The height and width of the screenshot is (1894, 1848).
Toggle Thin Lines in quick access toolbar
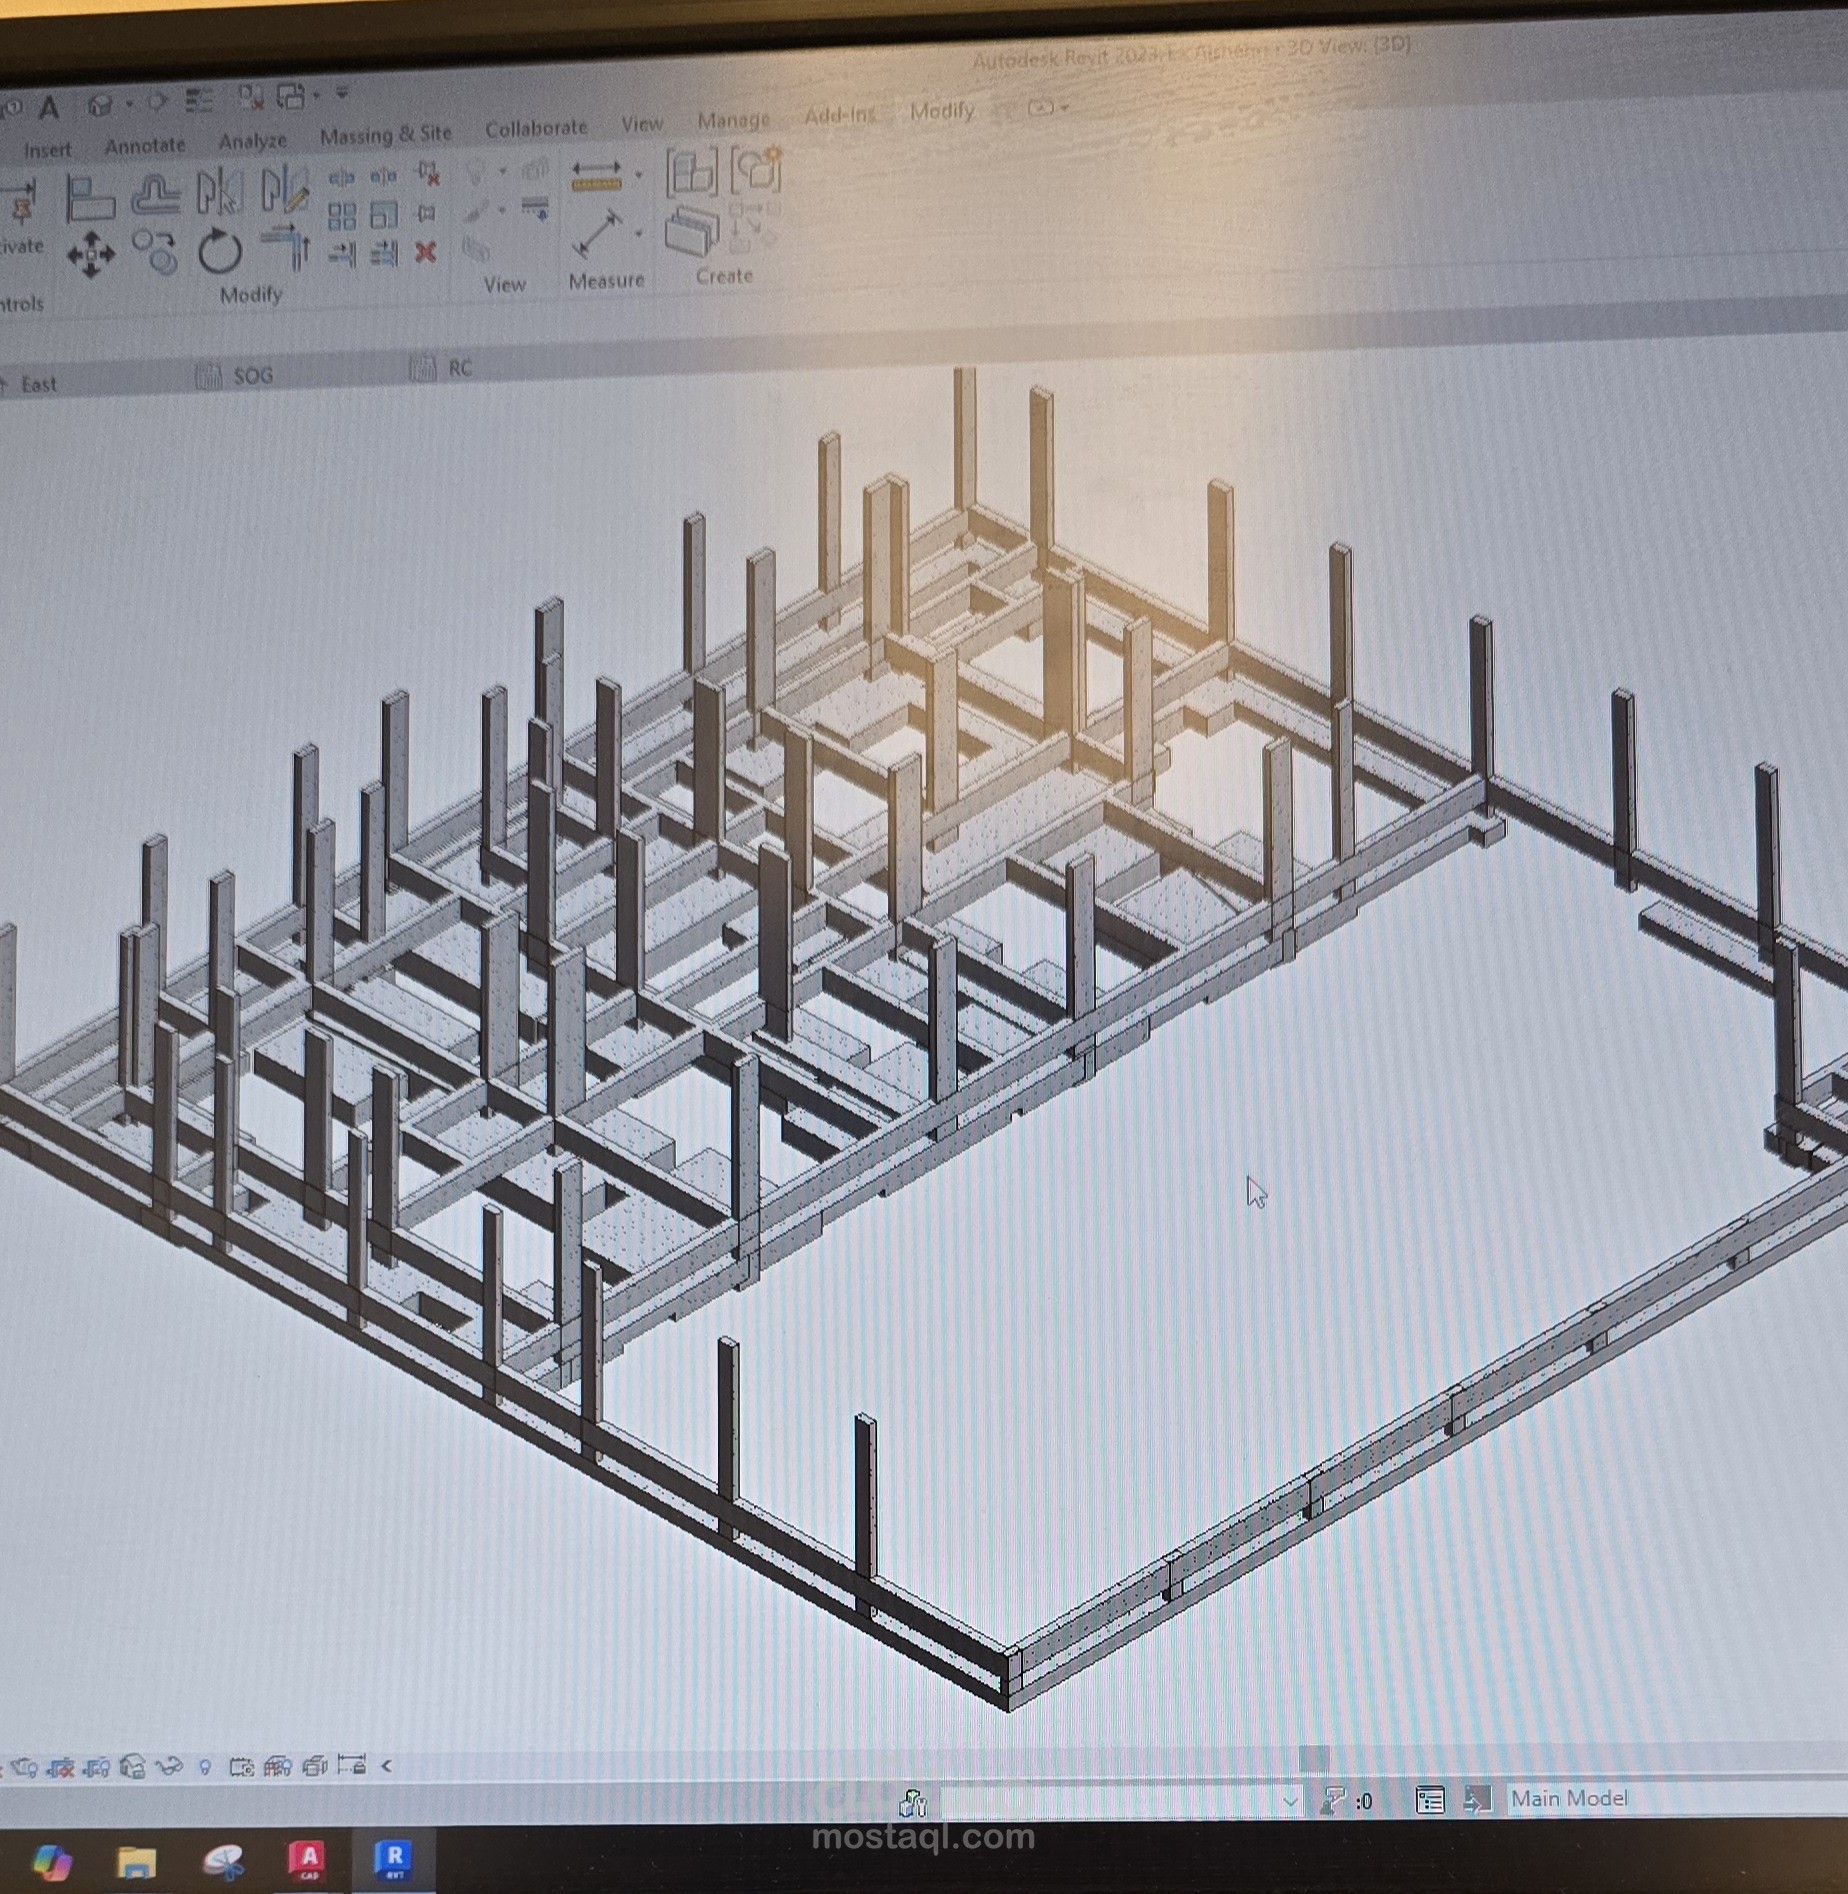pos(198,100)
